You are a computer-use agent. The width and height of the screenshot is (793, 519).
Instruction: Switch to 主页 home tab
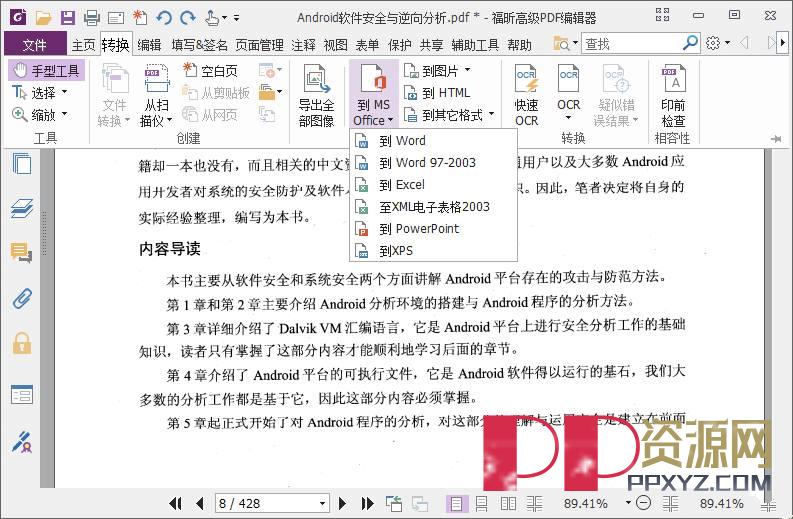(x=83, y=45)
